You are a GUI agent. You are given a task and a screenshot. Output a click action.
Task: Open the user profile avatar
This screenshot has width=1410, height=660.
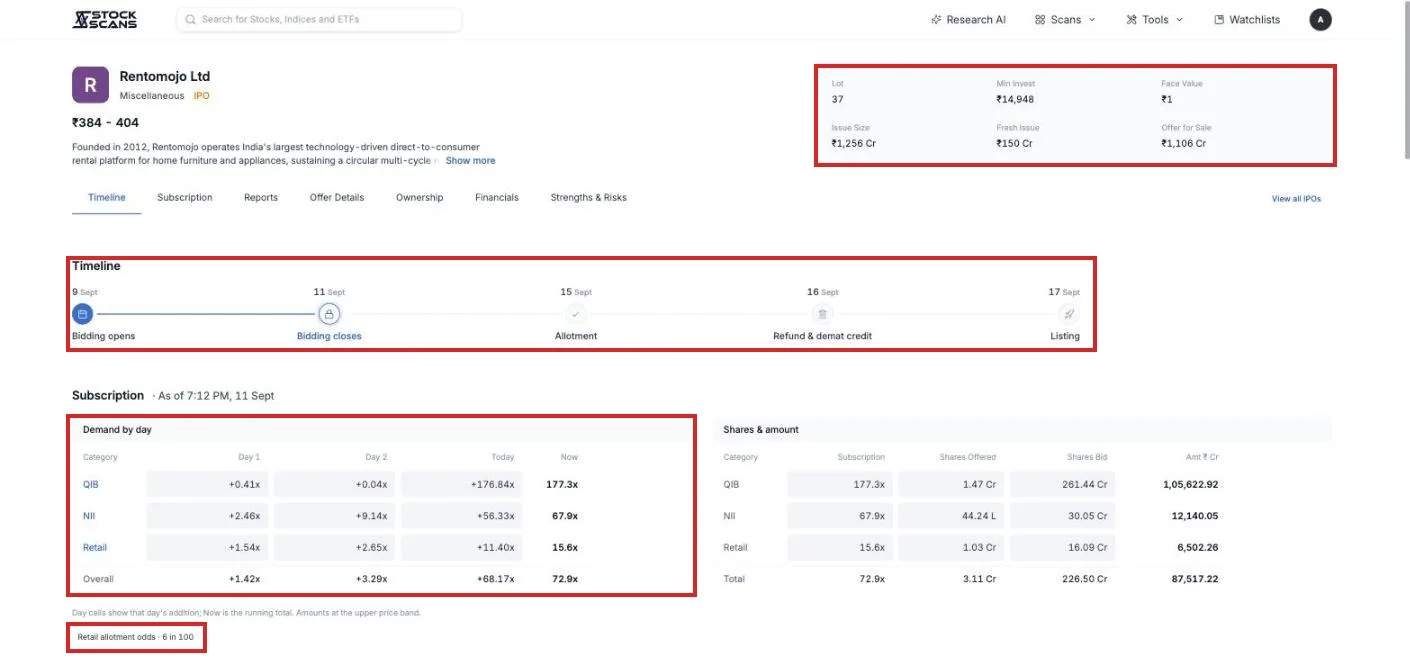point(1320,19)
